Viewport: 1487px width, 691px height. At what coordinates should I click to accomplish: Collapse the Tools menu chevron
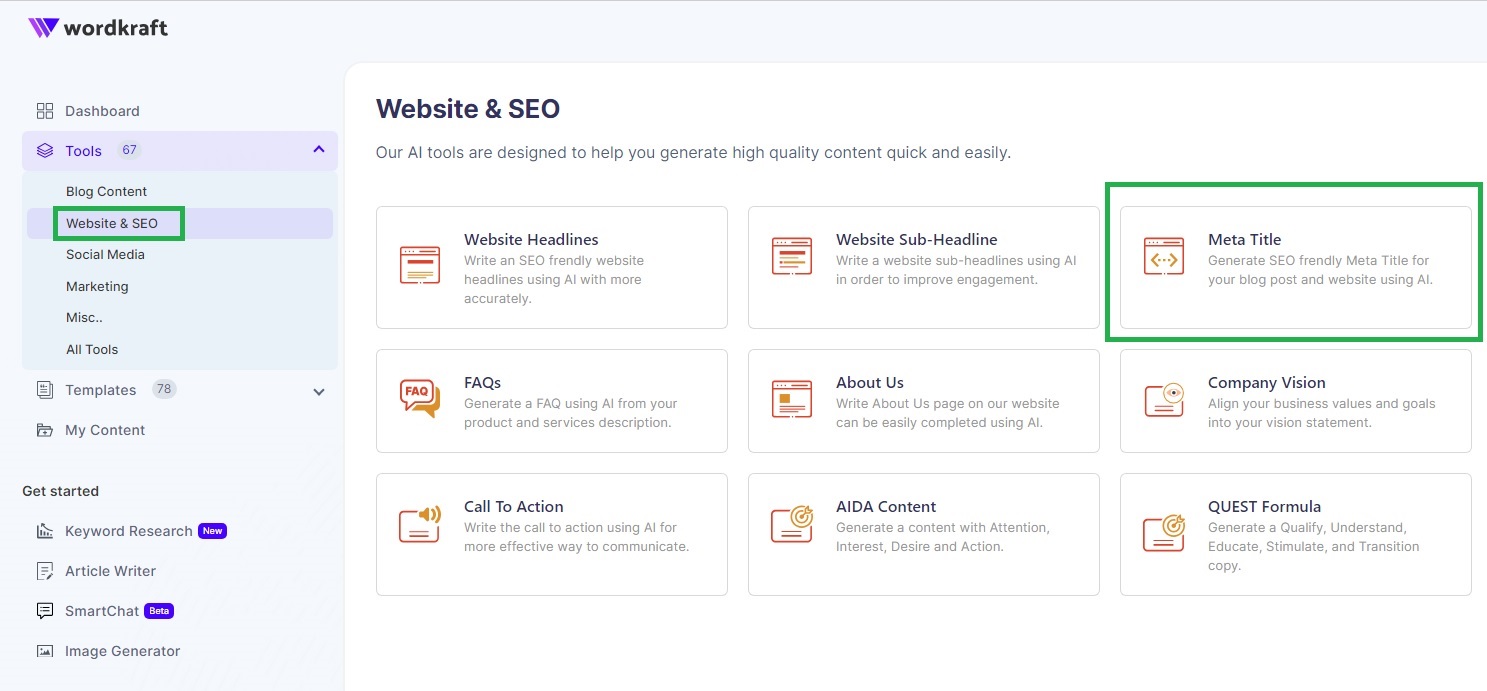319,150
